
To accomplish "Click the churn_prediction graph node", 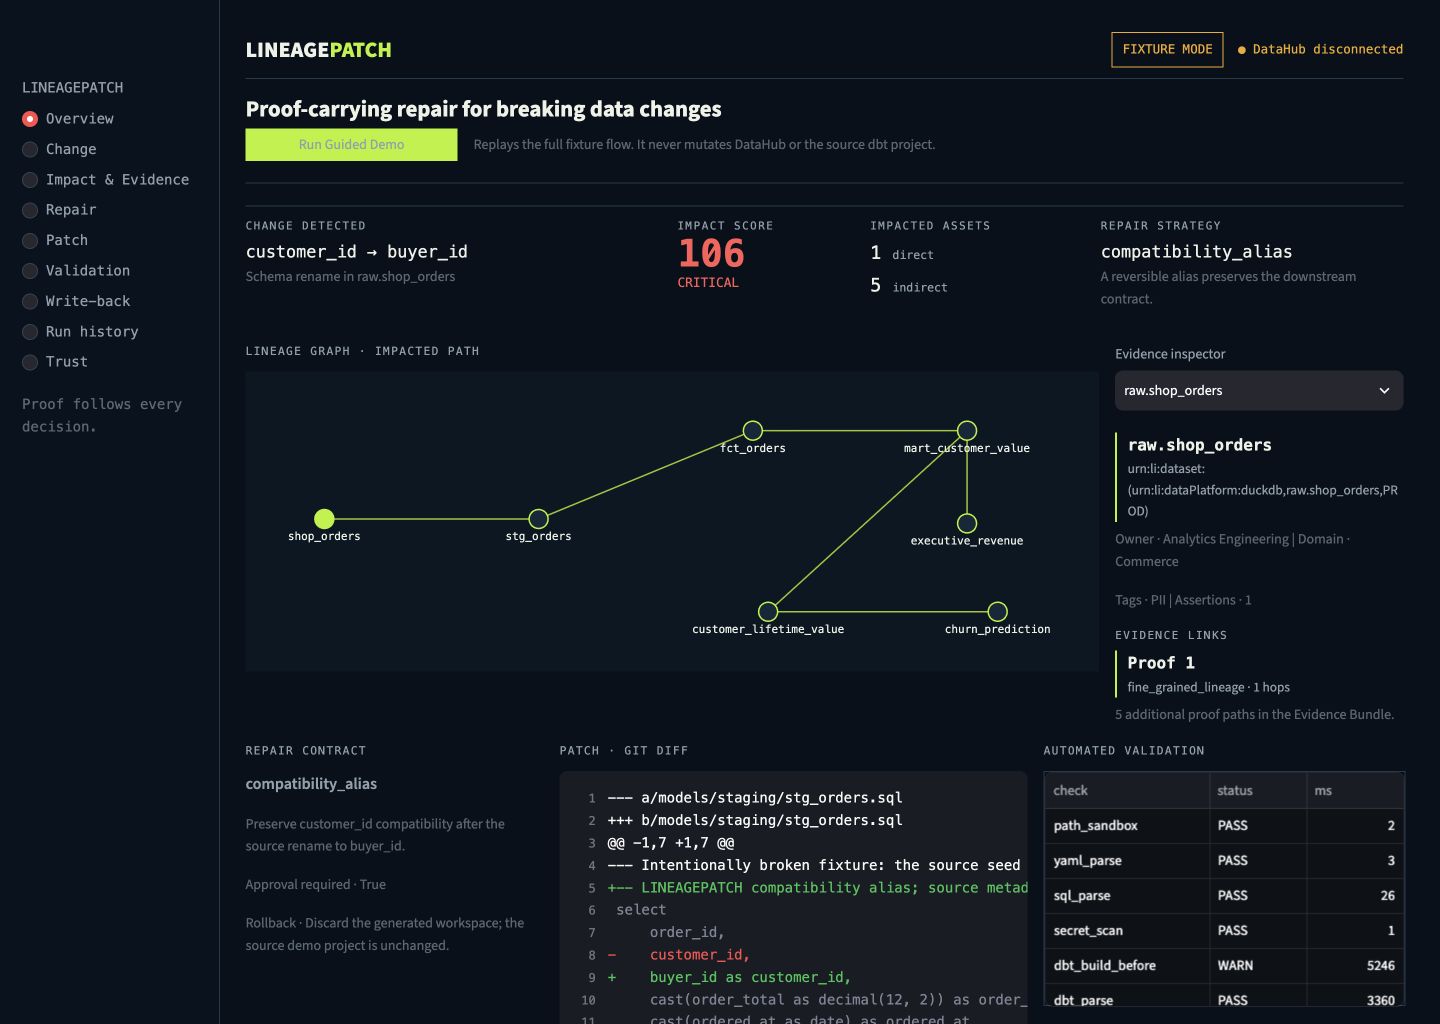I will click(x=997, y=611).
